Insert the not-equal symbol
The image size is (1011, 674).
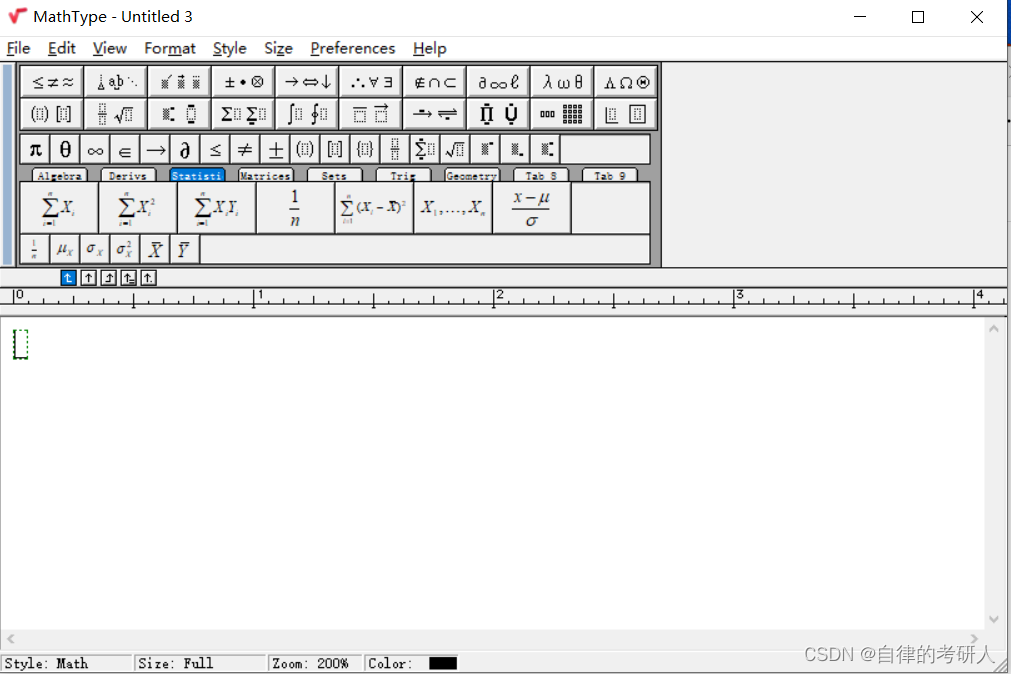(245, 150)
